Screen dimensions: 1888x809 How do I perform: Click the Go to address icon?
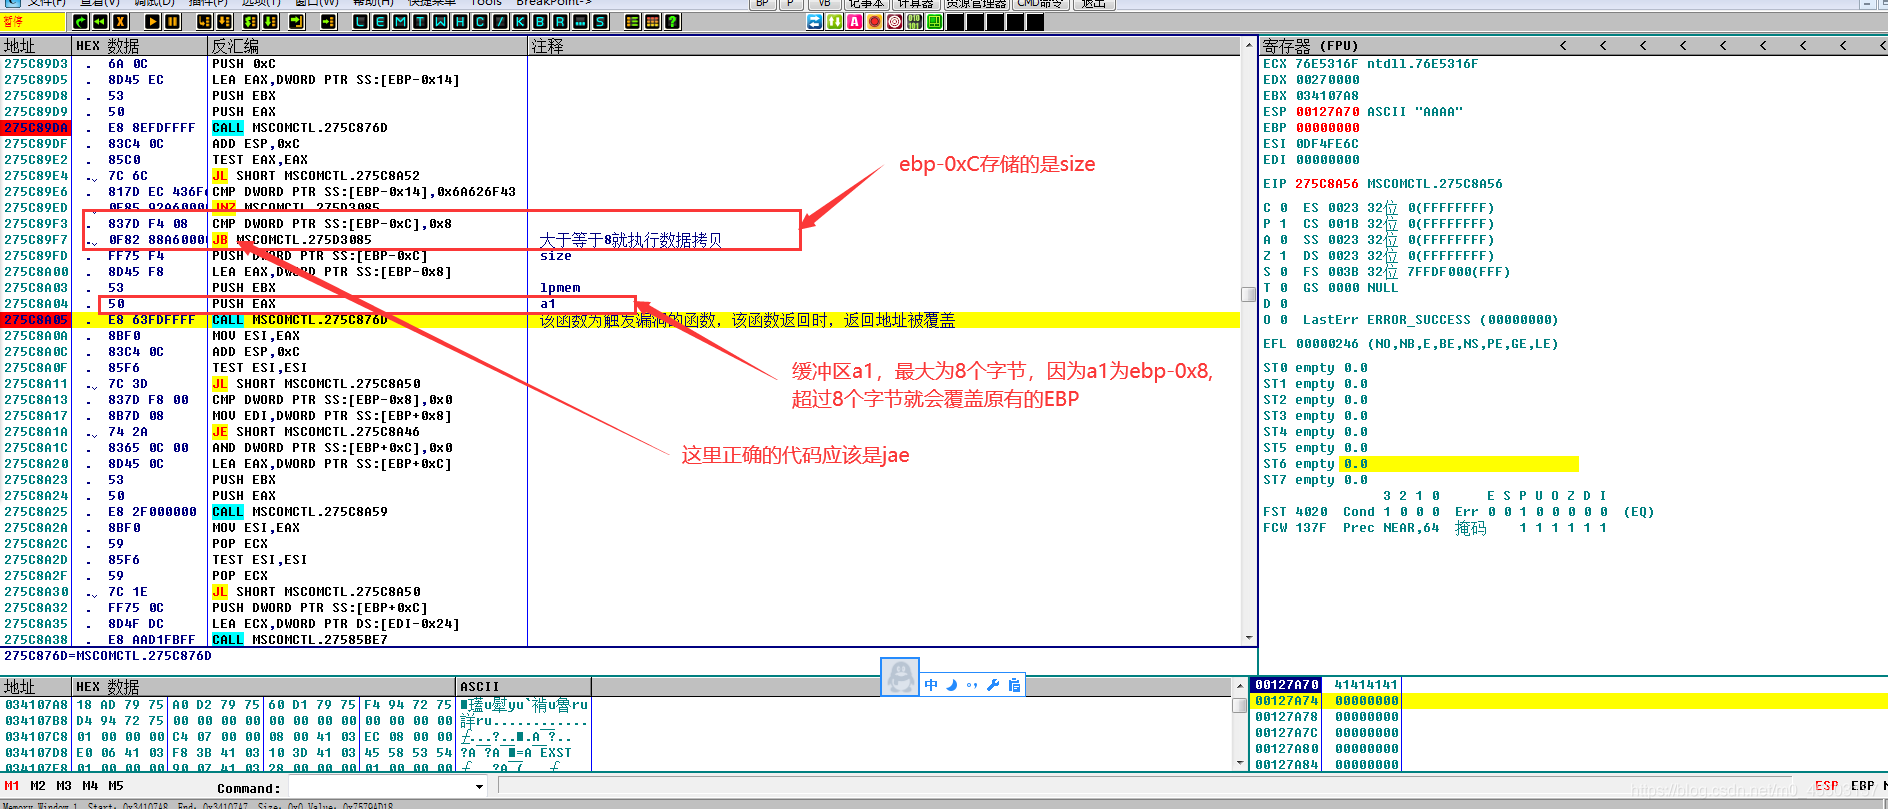click(x=328, y=22)
